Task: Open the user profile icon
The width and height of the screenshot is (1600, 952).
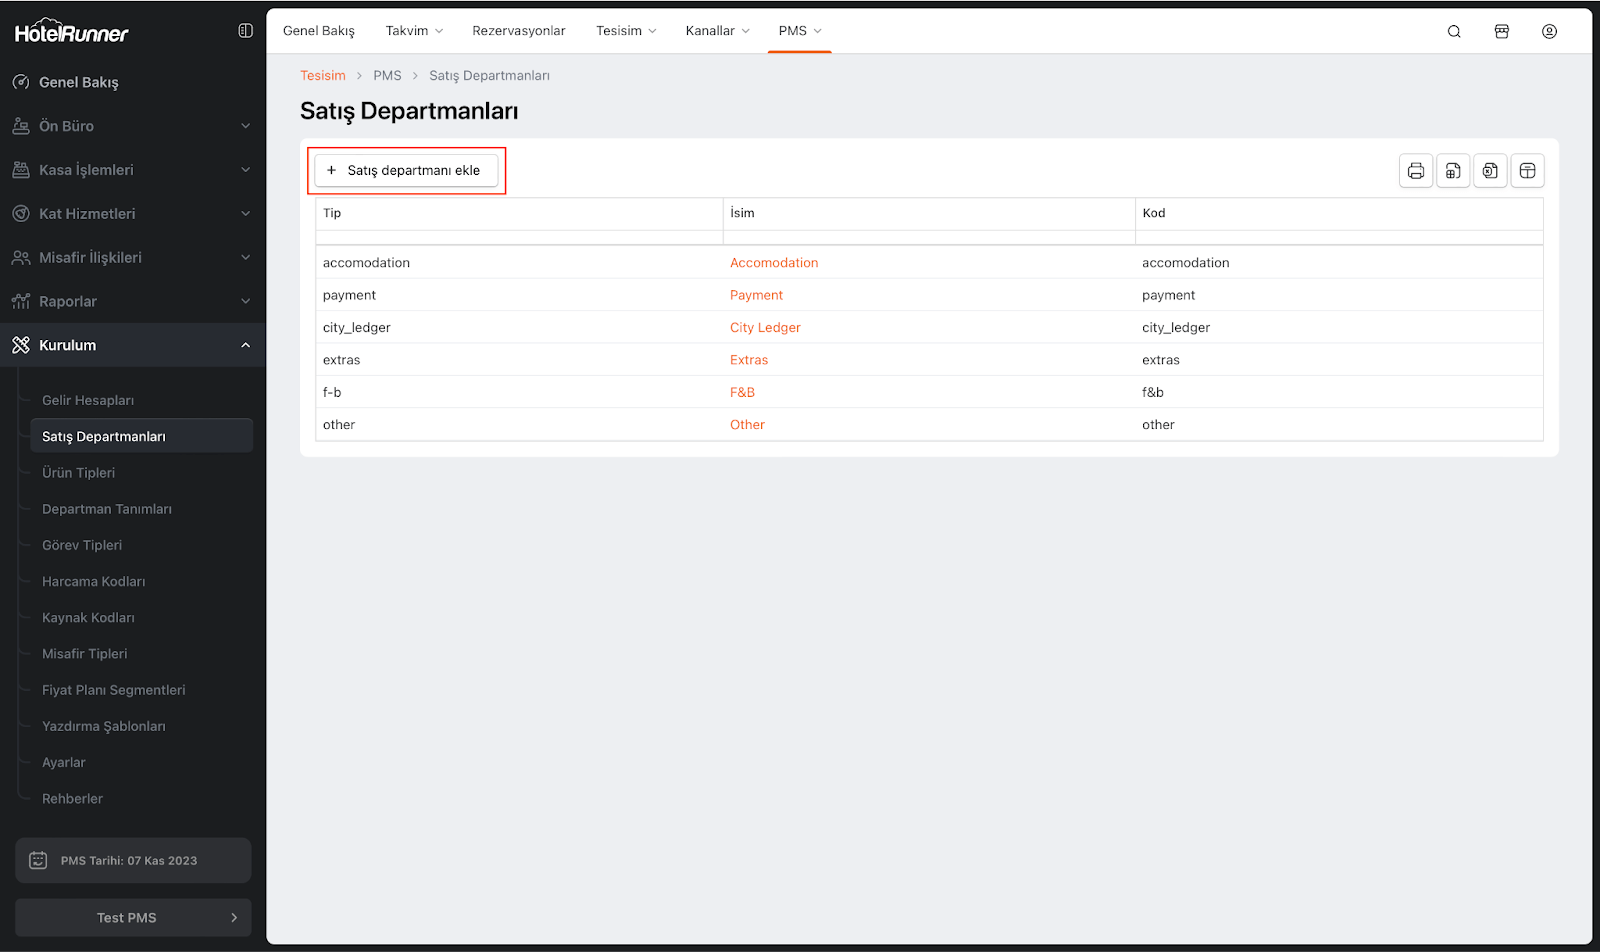Action: [x=1549, y=32]
